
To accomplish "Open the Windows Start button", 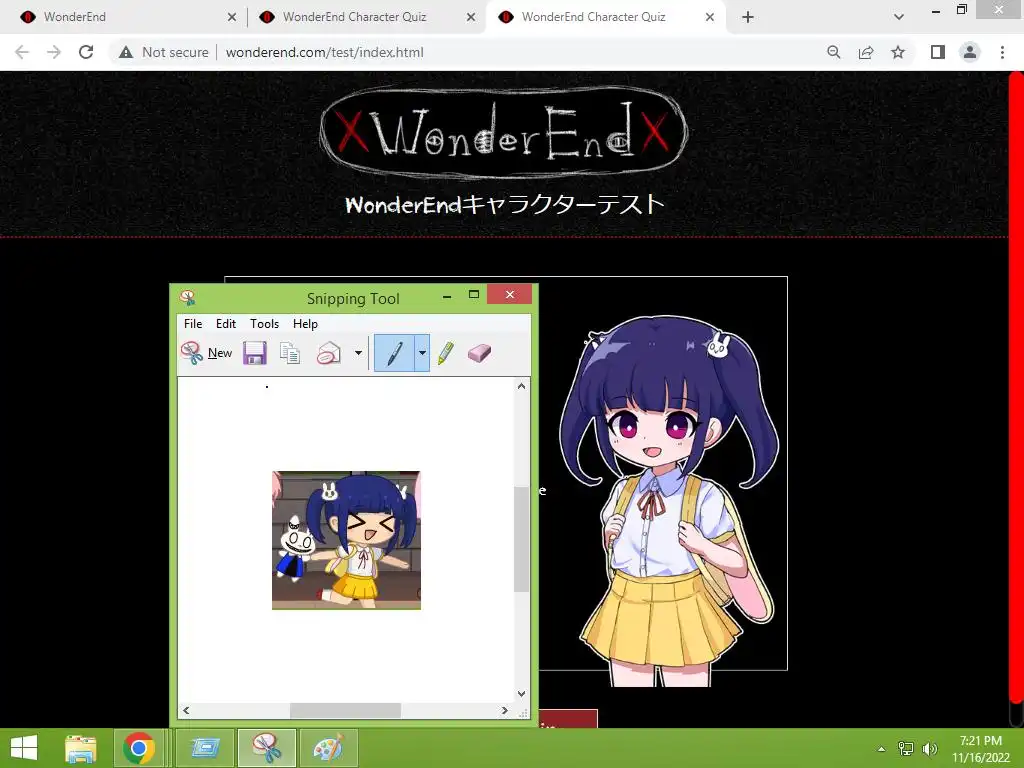I will pos(24,748).
